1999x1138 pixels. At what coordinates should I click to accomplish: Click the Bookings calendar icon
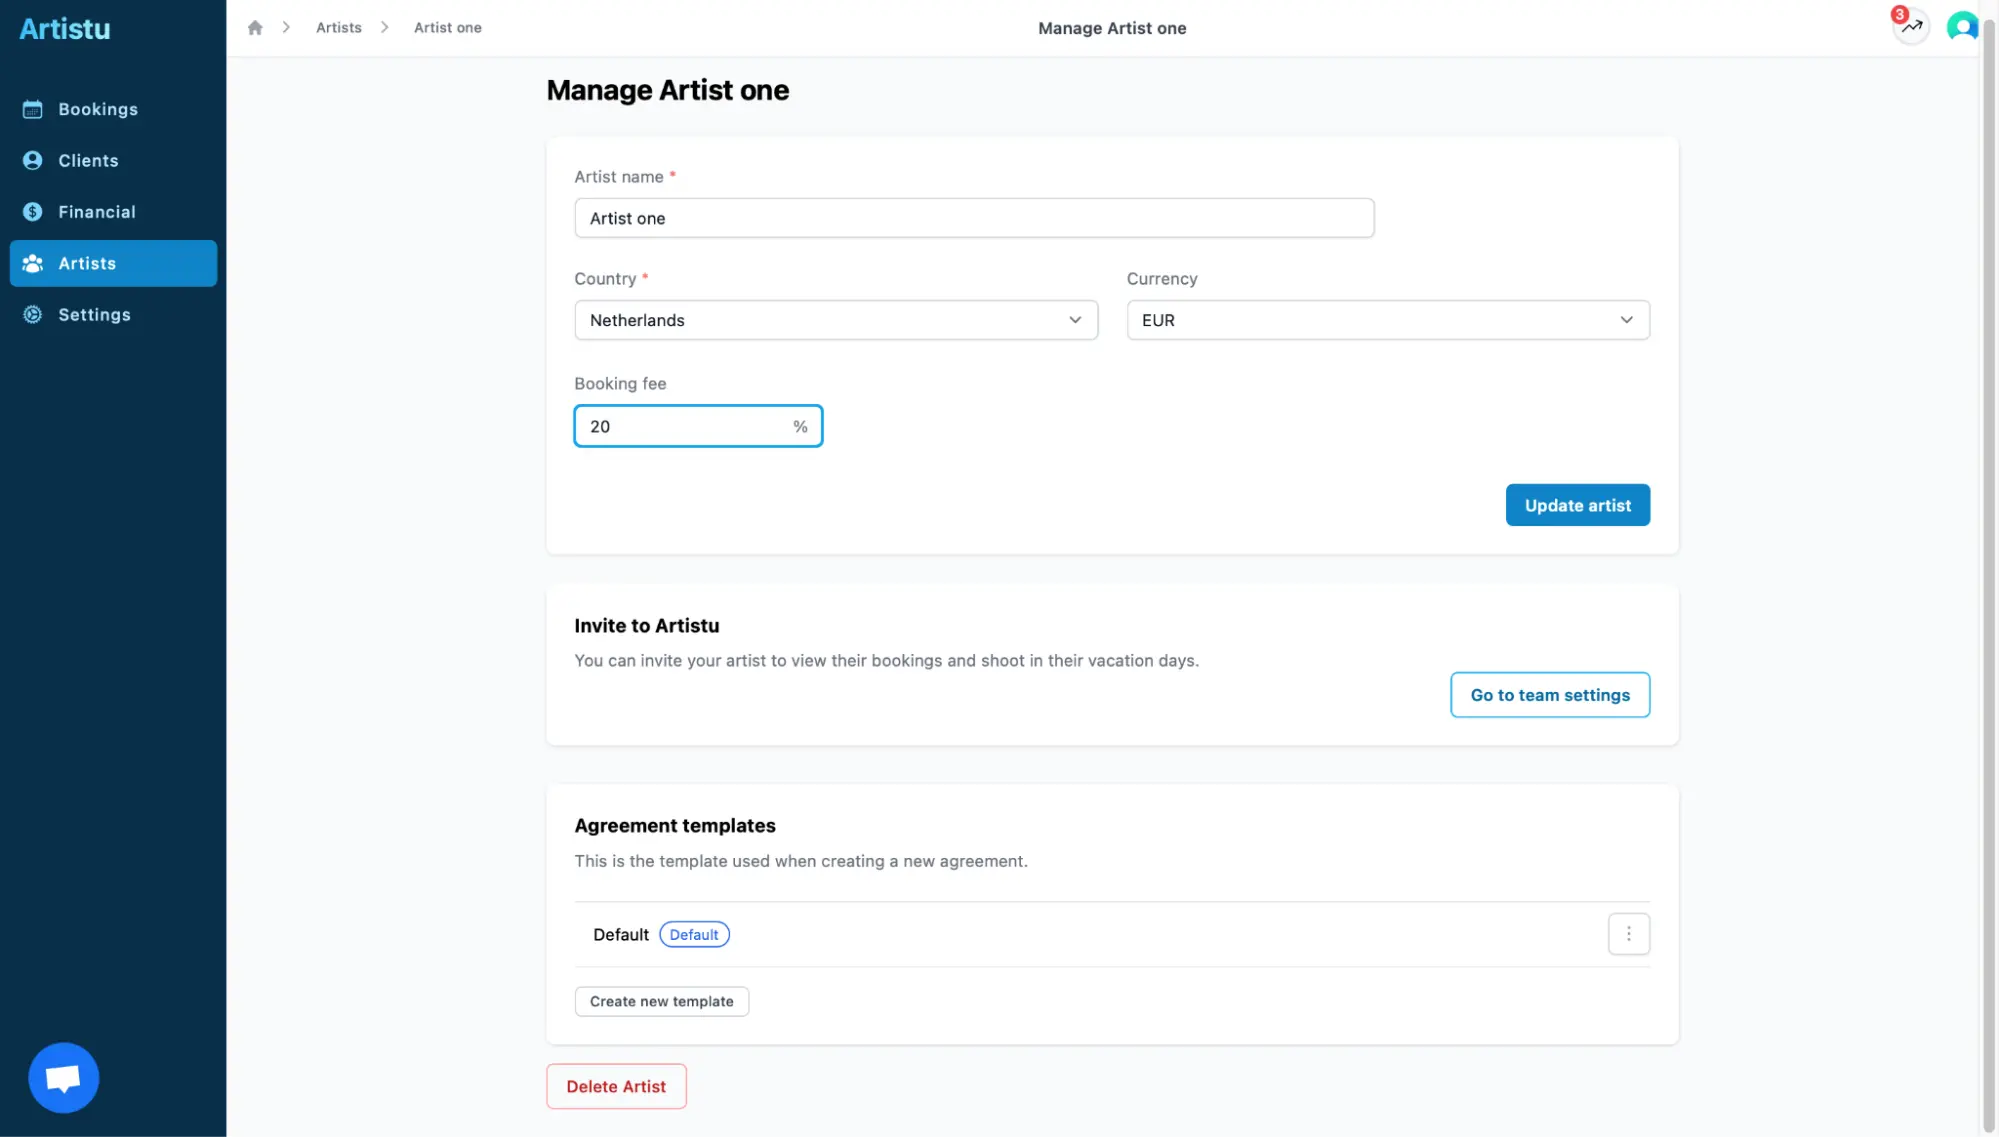33,109
